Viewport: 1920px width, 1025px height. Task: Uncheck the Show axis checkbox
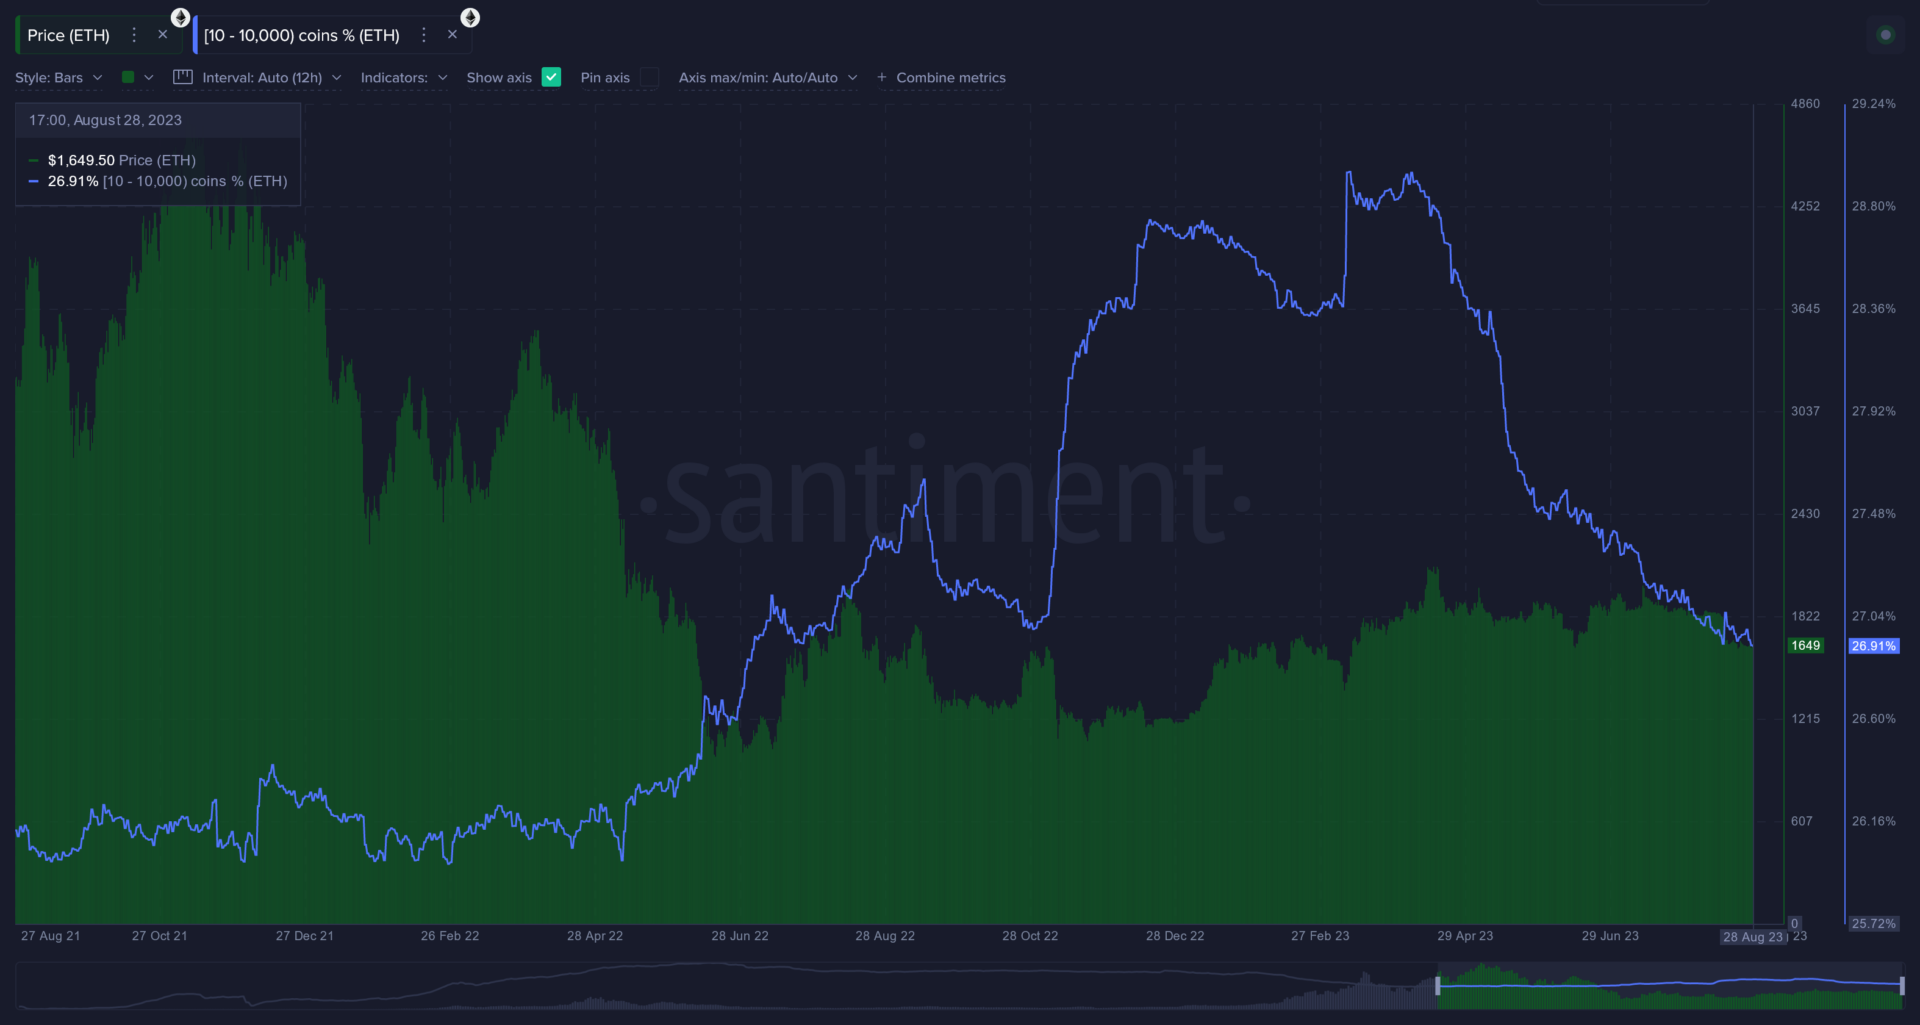551,77
